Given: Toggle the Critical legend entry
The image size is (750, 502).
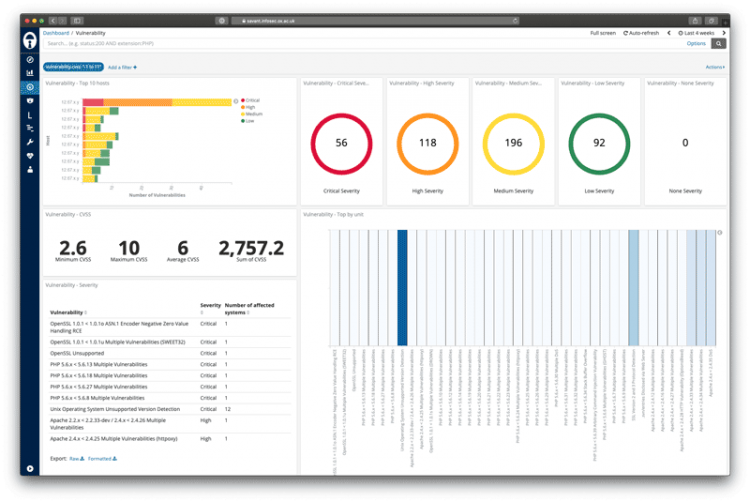Looking at the screenshot, I should point(250,100).
